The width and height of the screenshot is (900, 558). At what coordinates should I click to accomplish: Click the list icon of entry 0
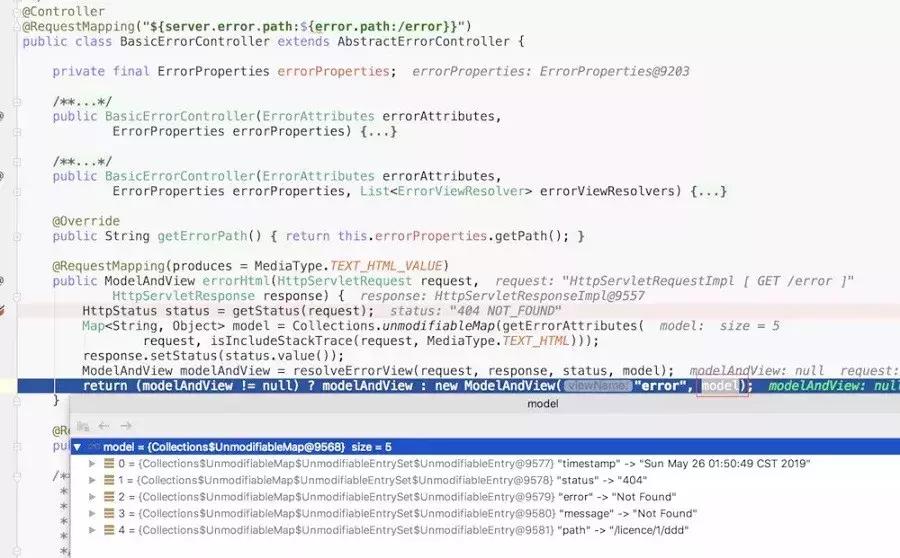click(x=109, y=463)
